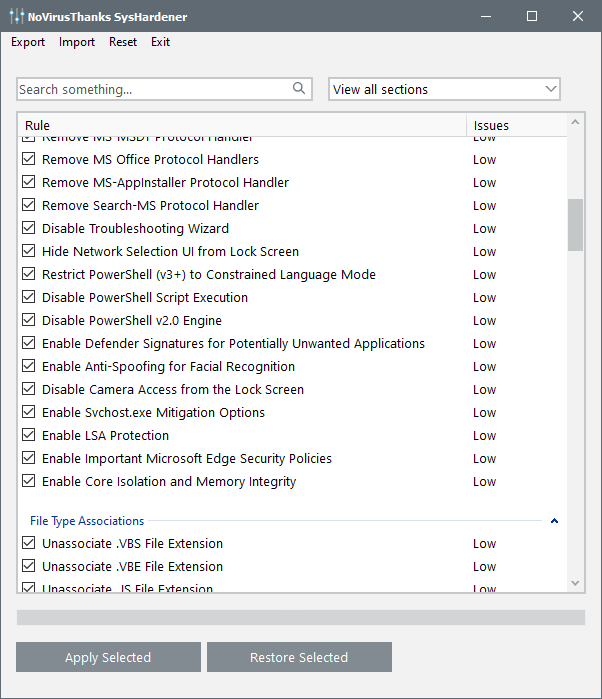Open the View all sections dropdown
Viewport: 602px width, 699px height.
click(444, 89)
